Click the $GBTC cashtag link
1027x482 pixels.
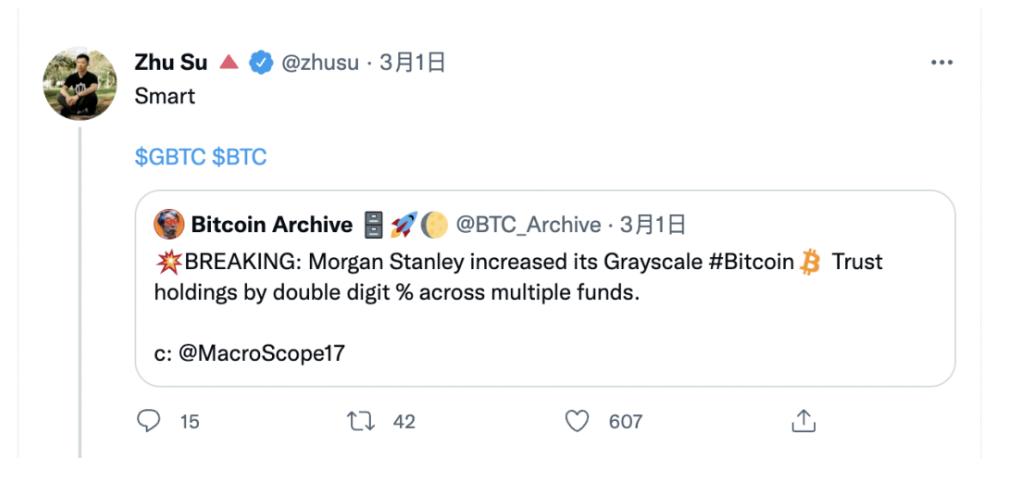click(x=170, y=158)
